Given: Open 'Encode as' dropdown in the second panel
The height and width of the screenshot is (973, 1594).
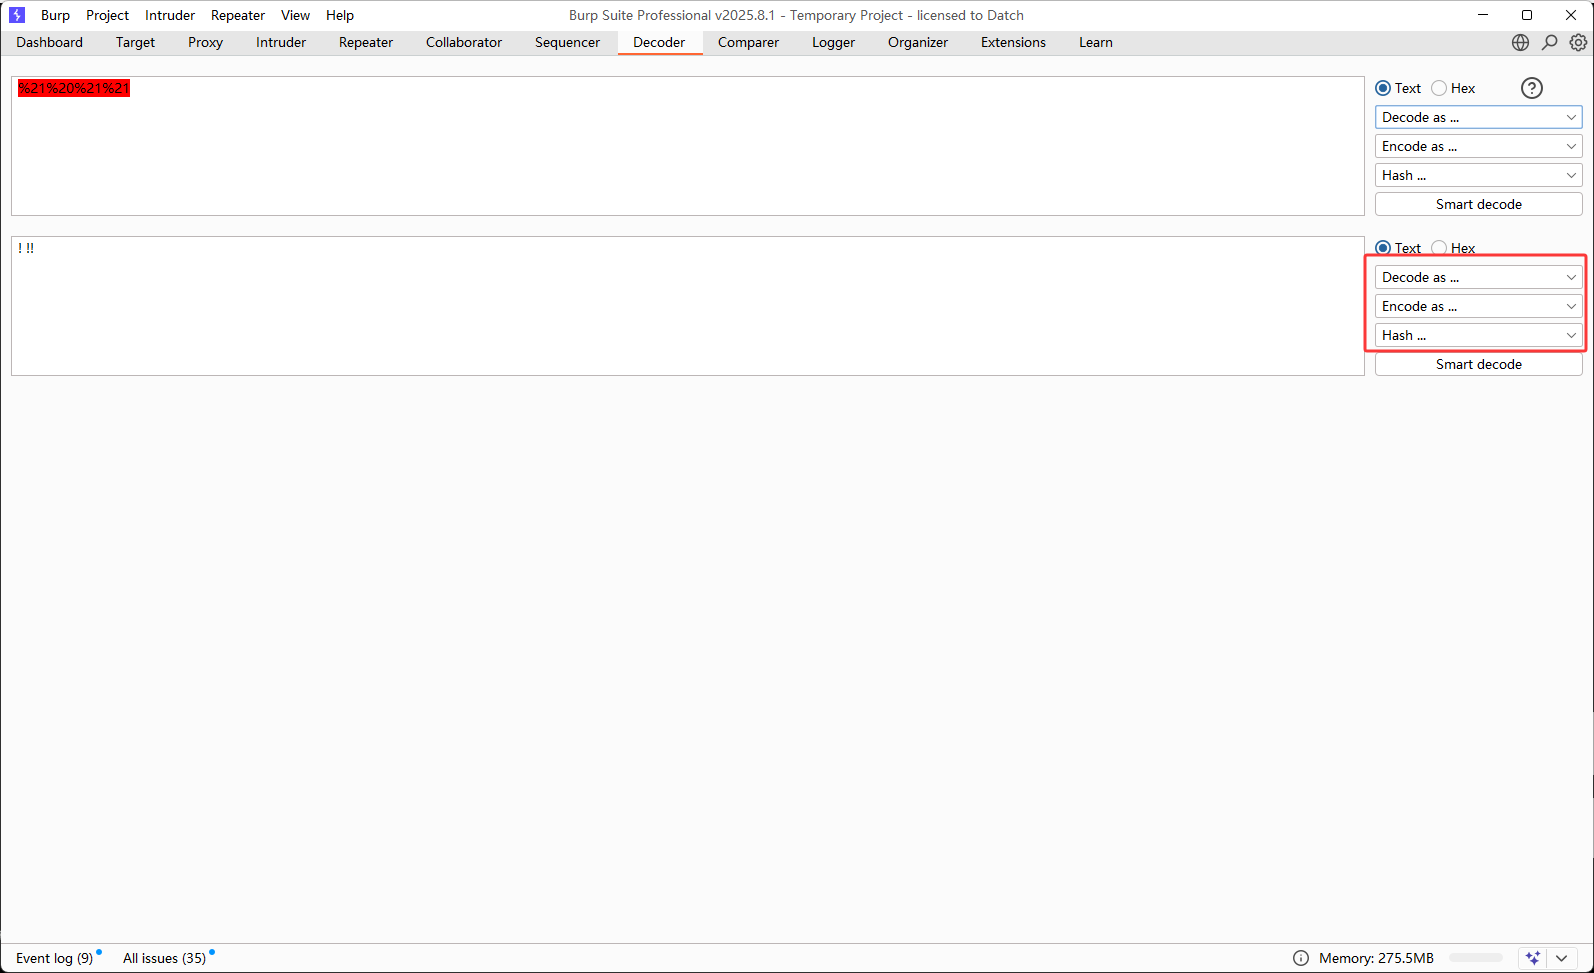Looking at the screenshot, I should 1478,306.
